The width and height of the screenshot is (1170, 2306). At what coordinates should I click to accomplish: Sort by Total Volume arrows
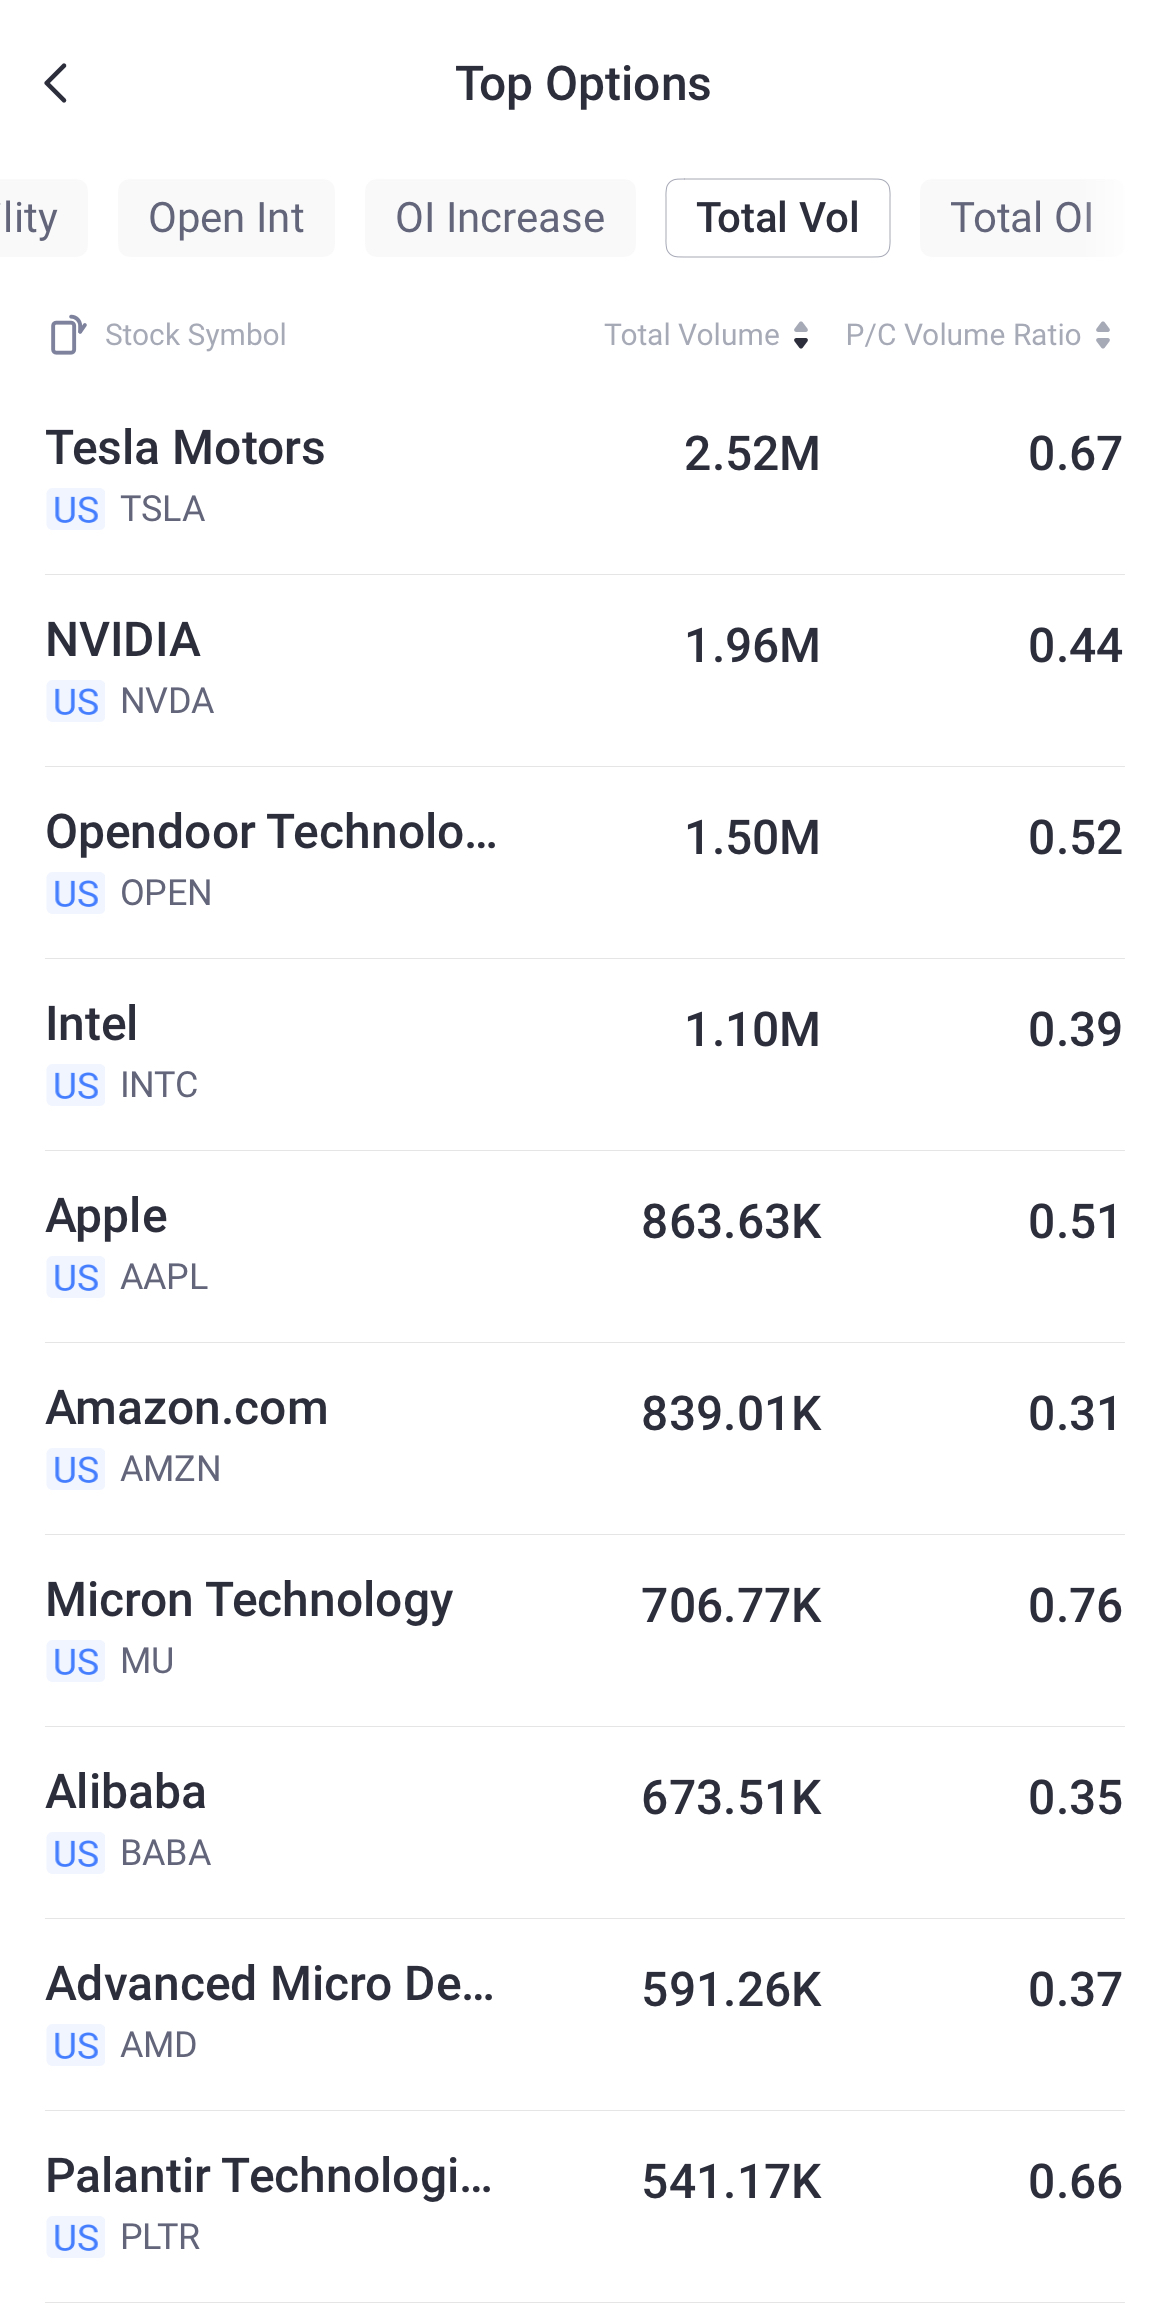800,335
